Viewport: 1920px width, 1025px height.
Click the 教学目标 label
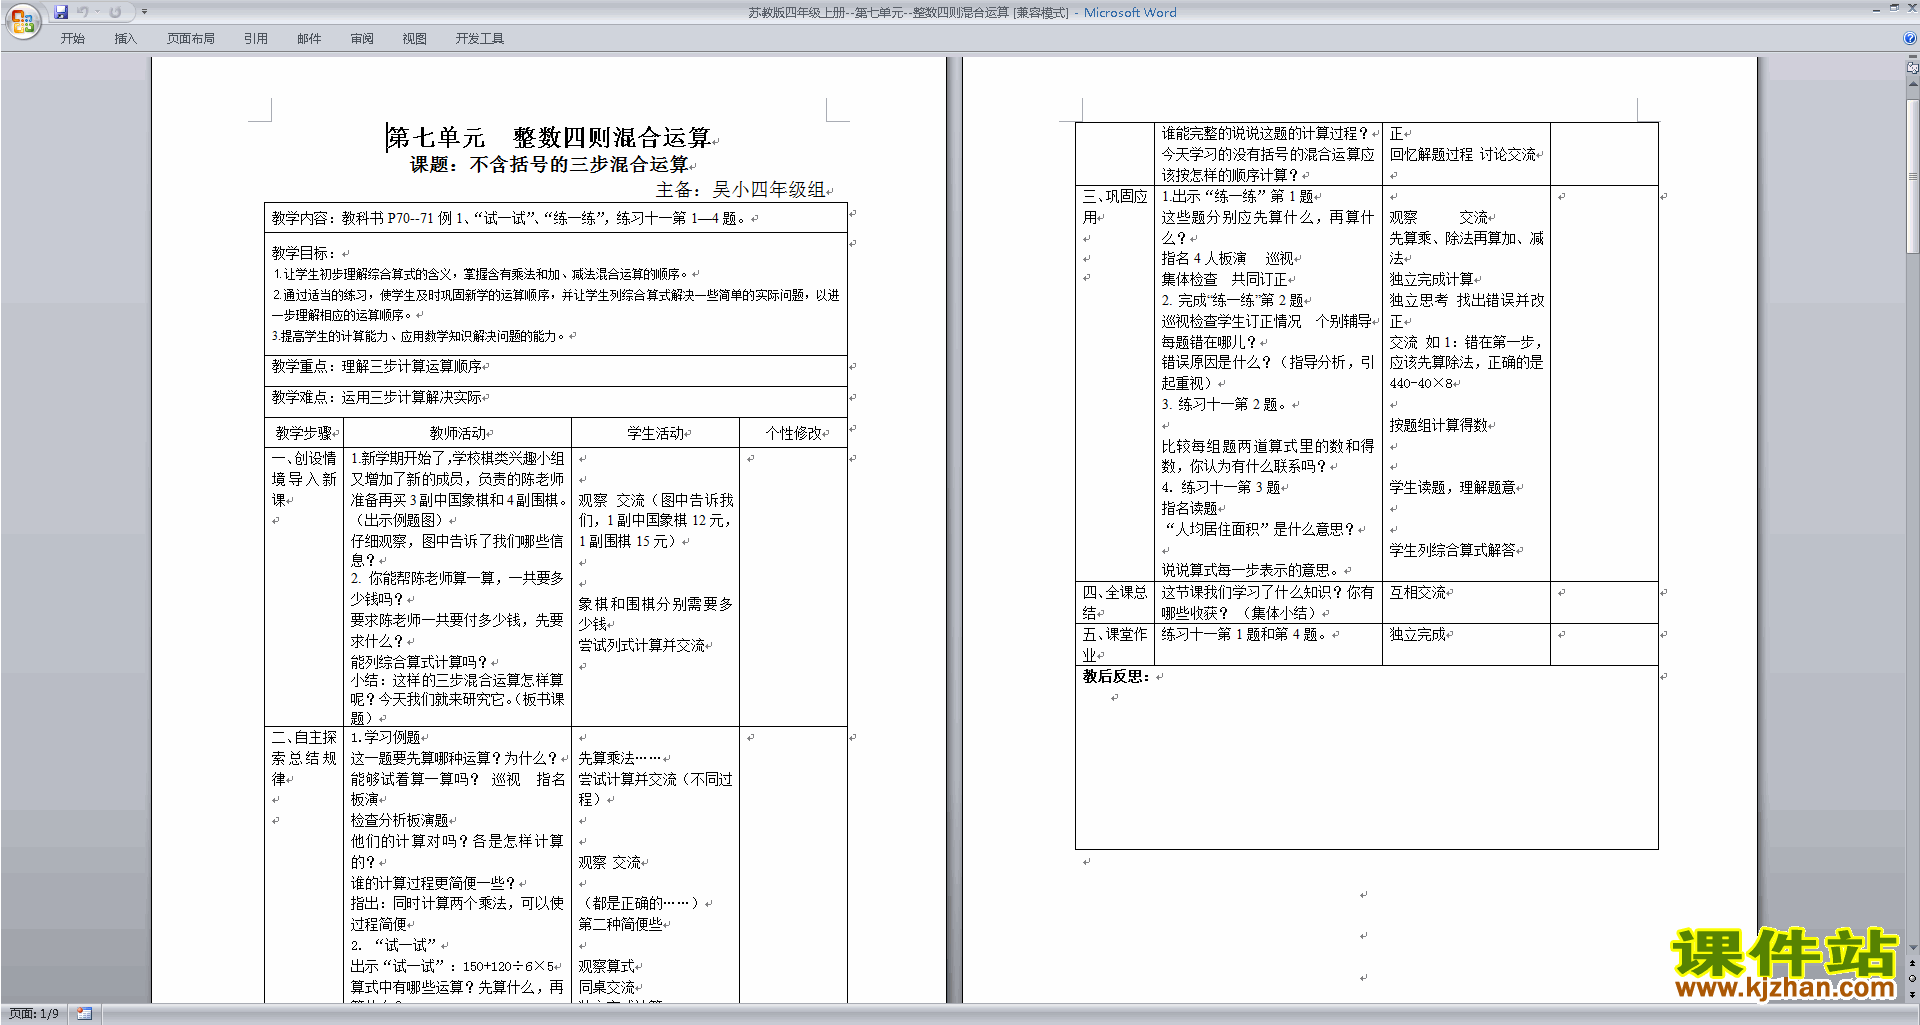click(303, 253)
